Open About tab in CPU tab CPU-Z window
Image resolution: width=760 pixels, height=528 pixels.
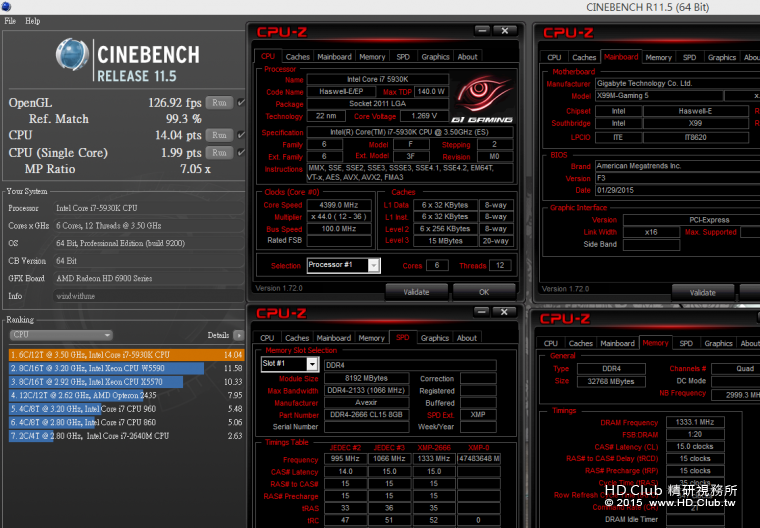pyautogui.click(x=467, y=57)
